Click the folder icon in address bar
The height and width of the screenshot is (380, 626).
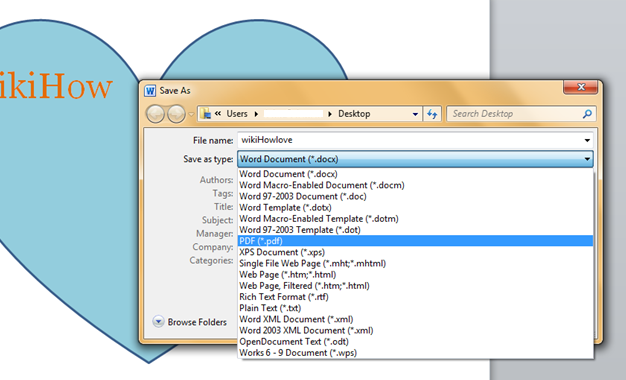(x=206, y=114)
